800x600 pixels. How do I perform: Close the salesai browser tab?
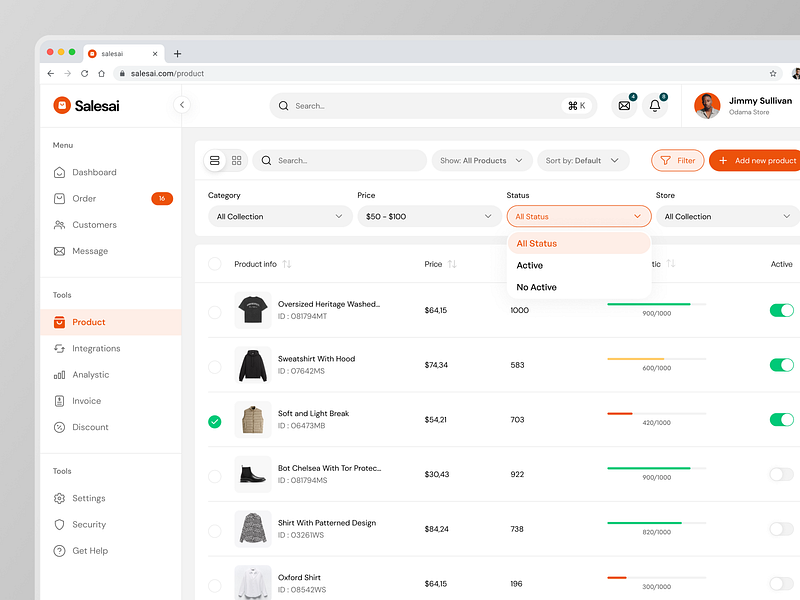pyautogui.click(x=155, y=54)
